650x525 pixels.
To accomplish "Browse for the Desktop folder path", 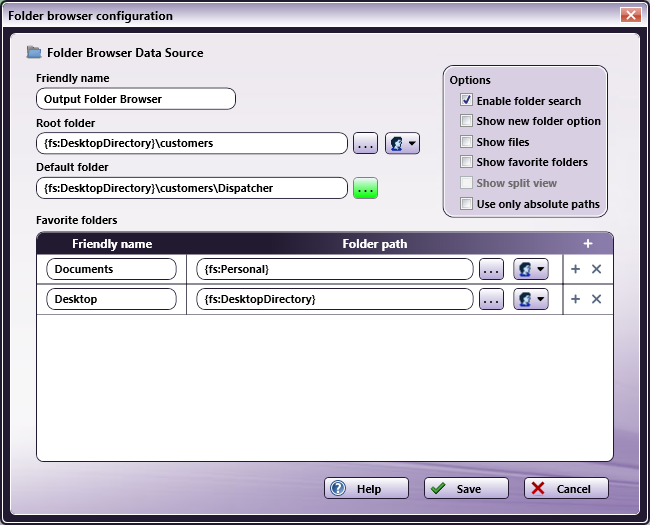I will (491, 299).
